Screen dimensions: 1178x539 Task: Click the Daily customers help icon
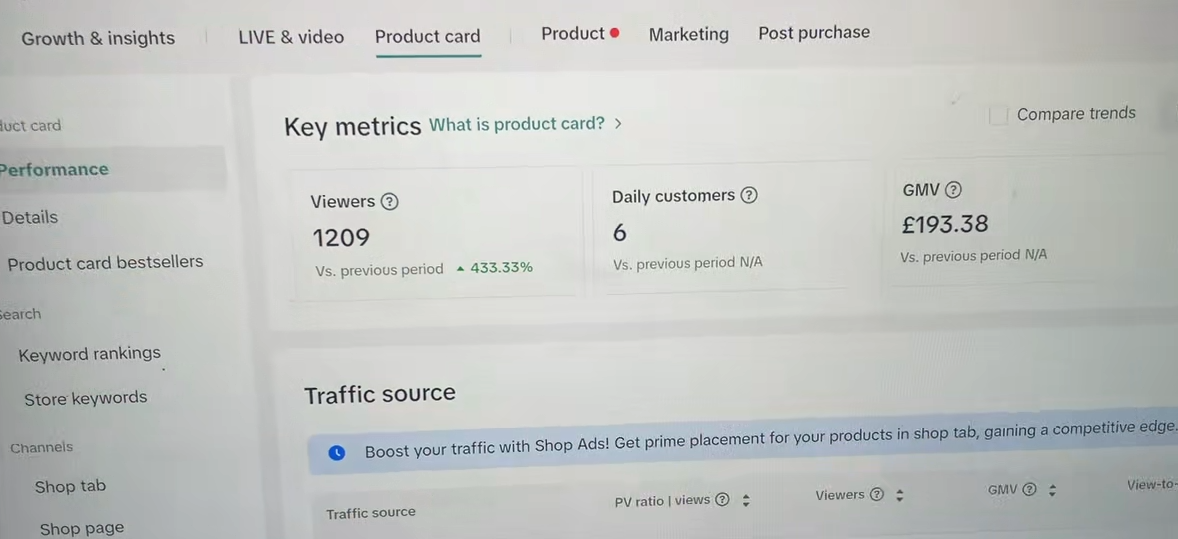coord(748,195)
